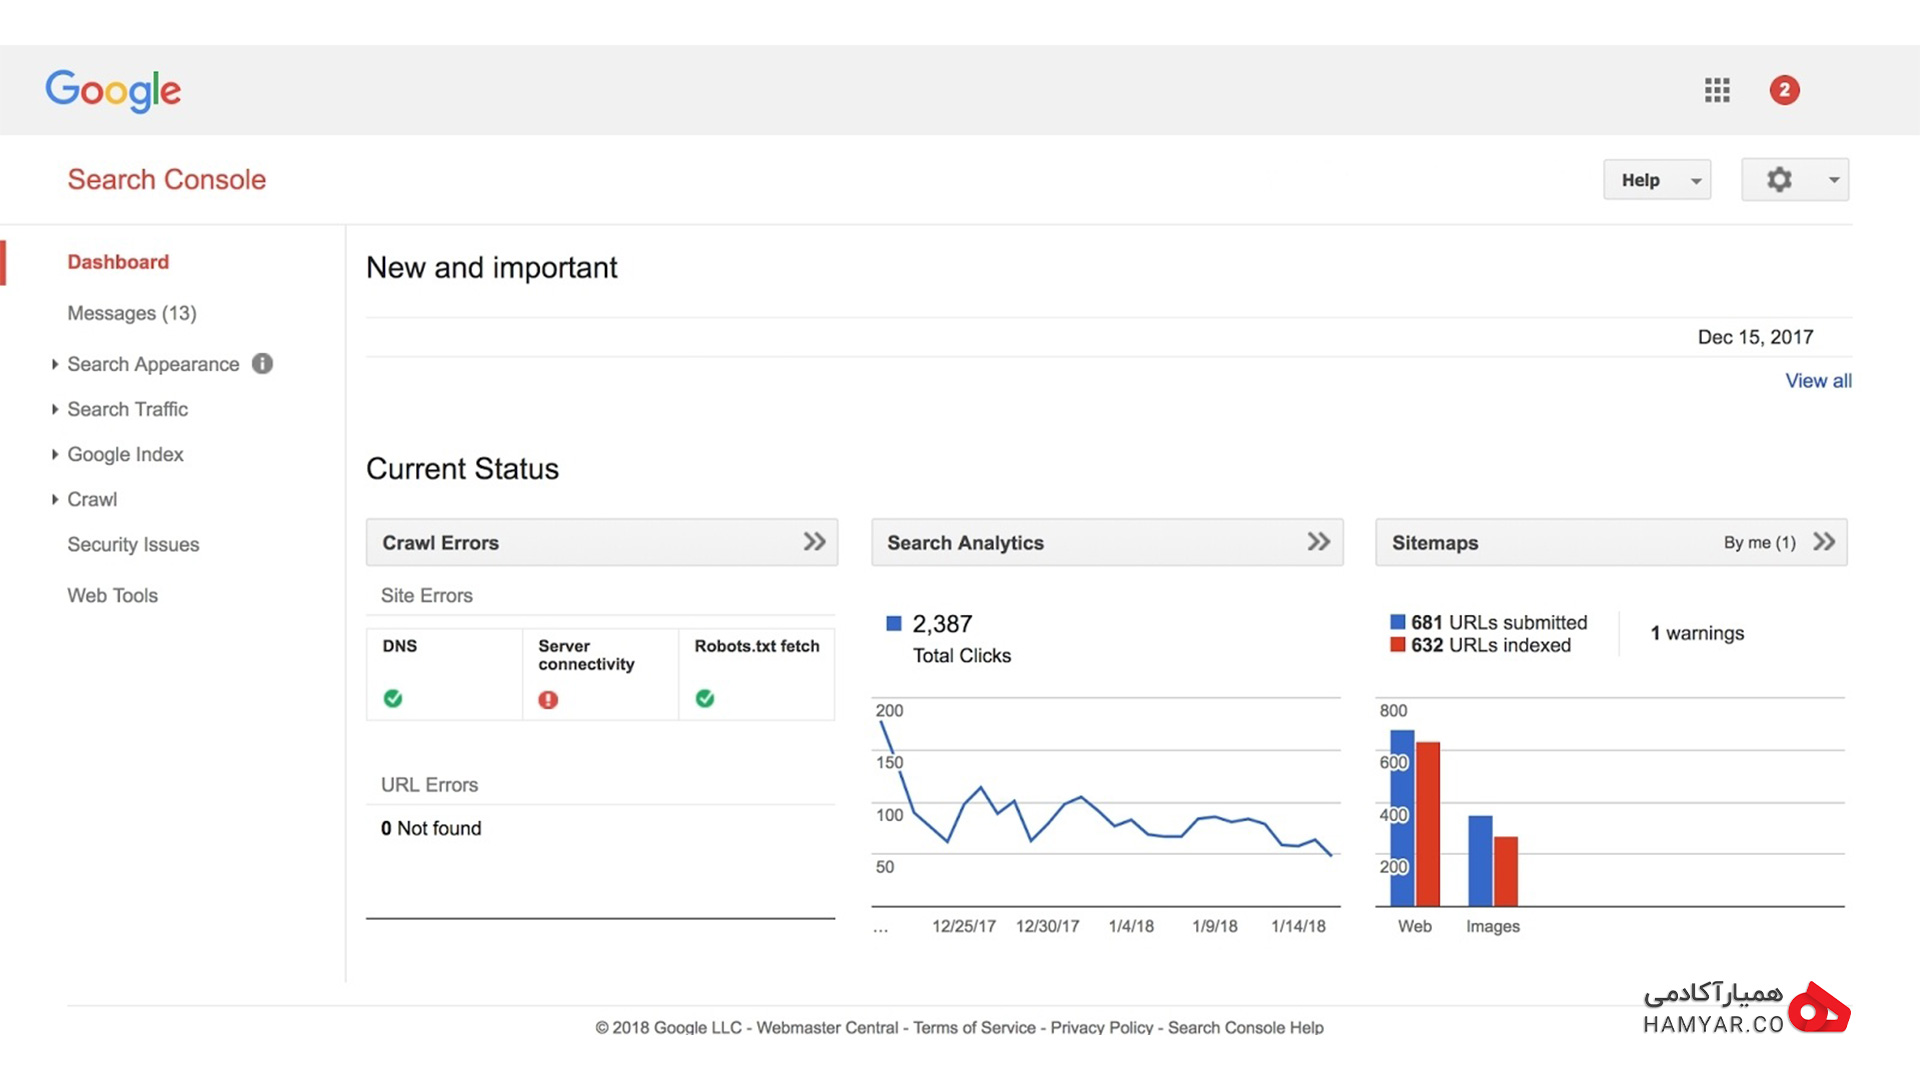Screen dimensions: 1920x1080
Task: Open the Google apps grid icon
Action: click(x=1717, y=90)
